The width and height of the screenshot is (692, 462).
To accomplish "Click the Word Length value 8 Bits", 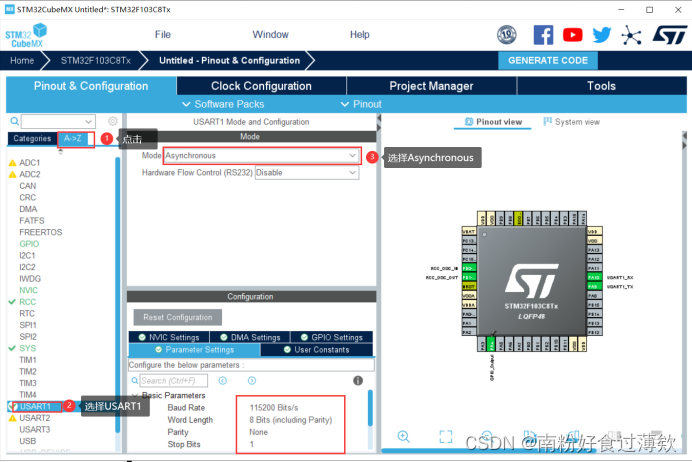I will [290, 420].
